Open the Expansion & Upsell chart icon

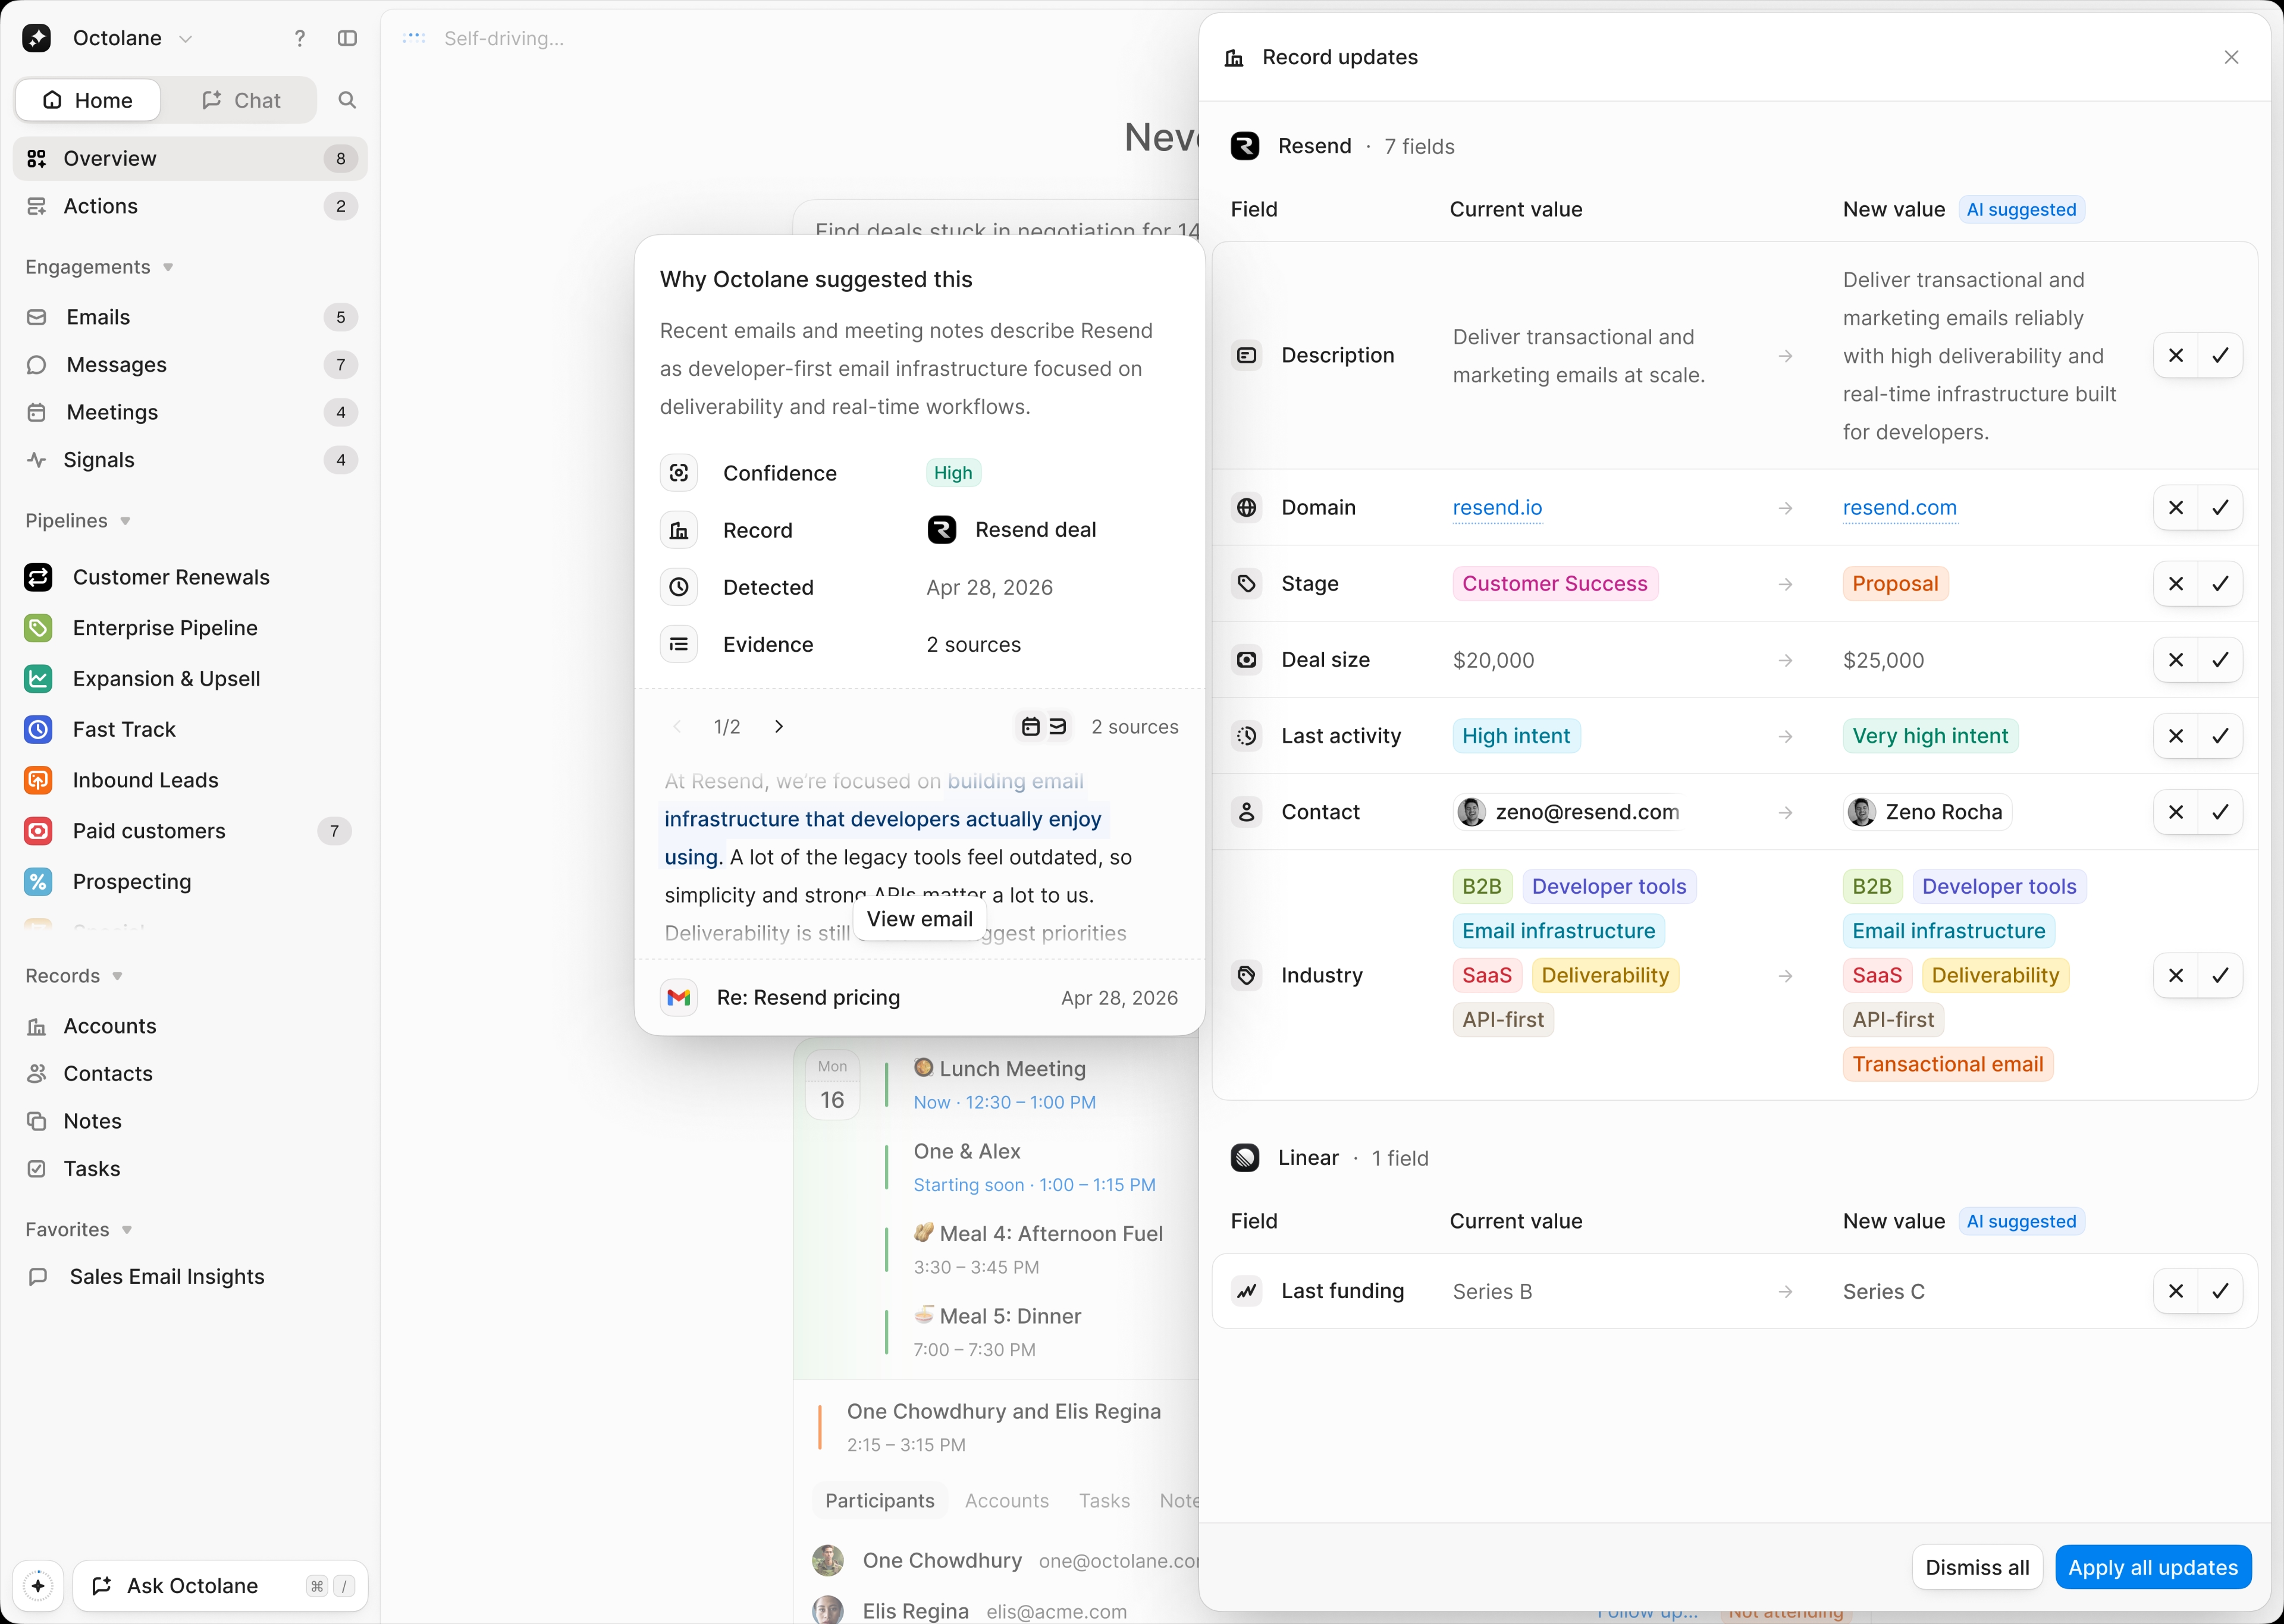click(38, 679)
